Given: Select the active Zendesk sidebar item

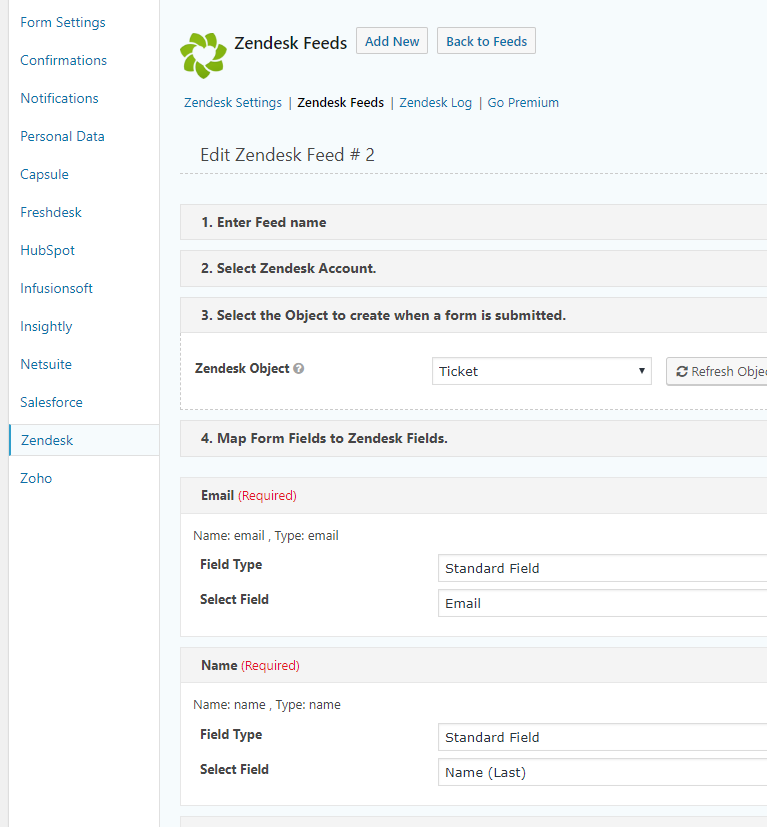Looking at the screenshot, I should coord(84,440).
